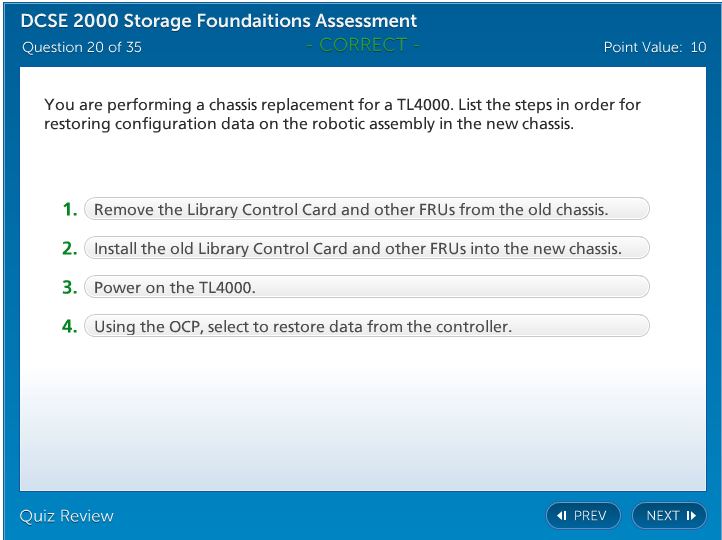
Task: Go to the next question with NEXT
Action: tap(669, 516)
